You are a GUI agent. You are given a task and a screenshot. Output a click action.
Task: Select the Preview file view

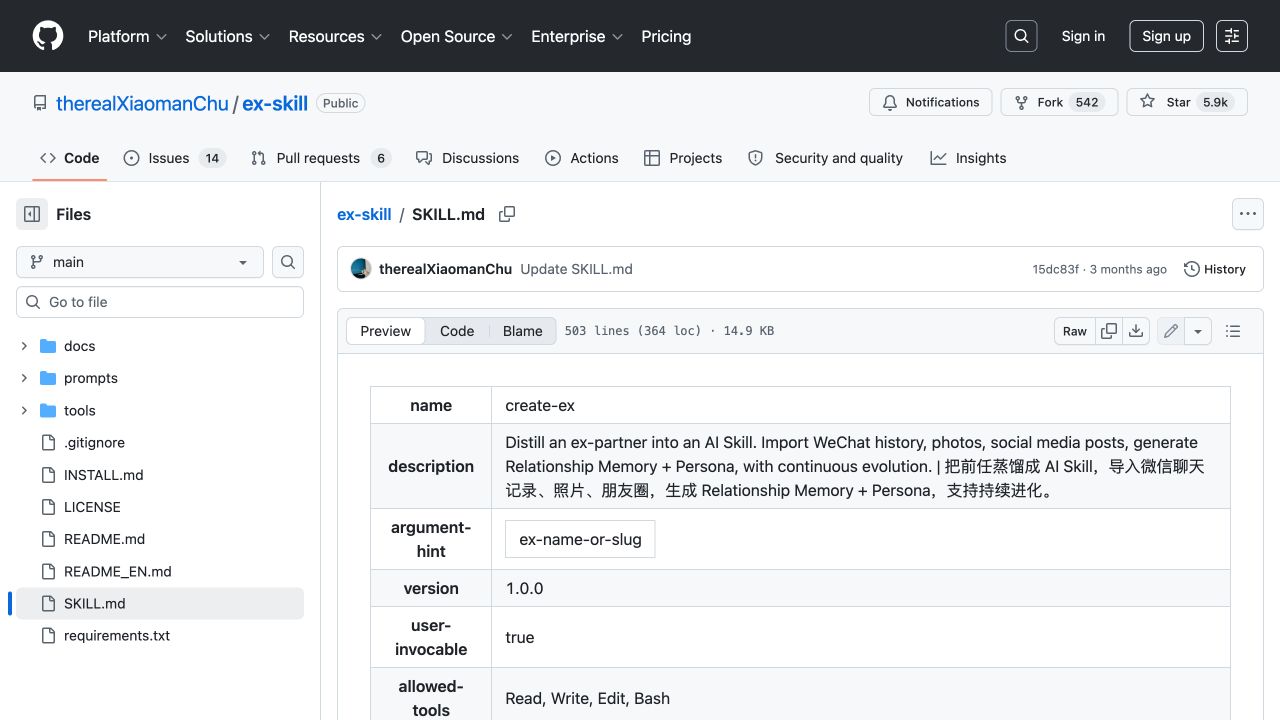click(x=386, y=331)
